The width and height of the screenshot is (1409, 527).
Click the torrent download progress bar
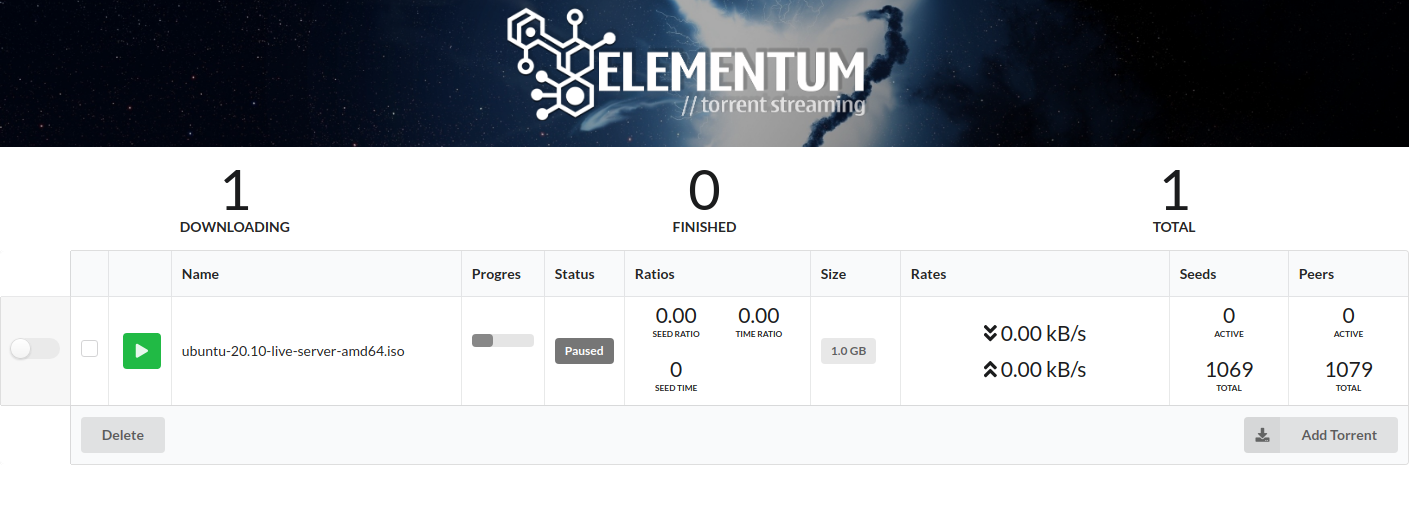tap(503, 341)
